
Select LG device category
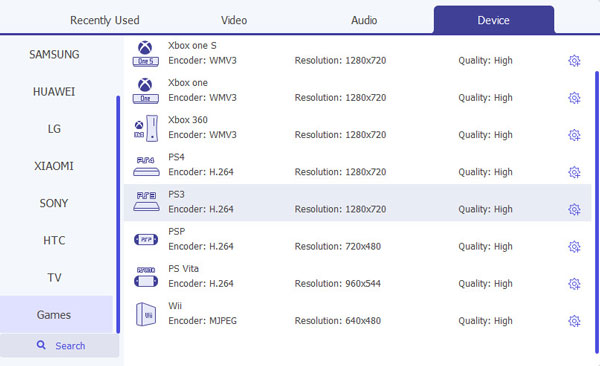(54, 129)
